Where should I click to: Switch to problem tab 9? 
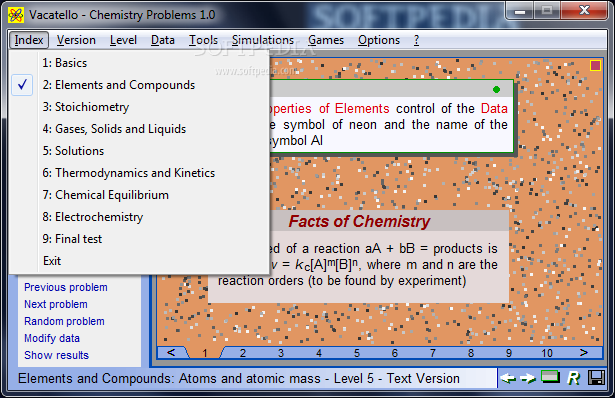[x=509, y=353]
